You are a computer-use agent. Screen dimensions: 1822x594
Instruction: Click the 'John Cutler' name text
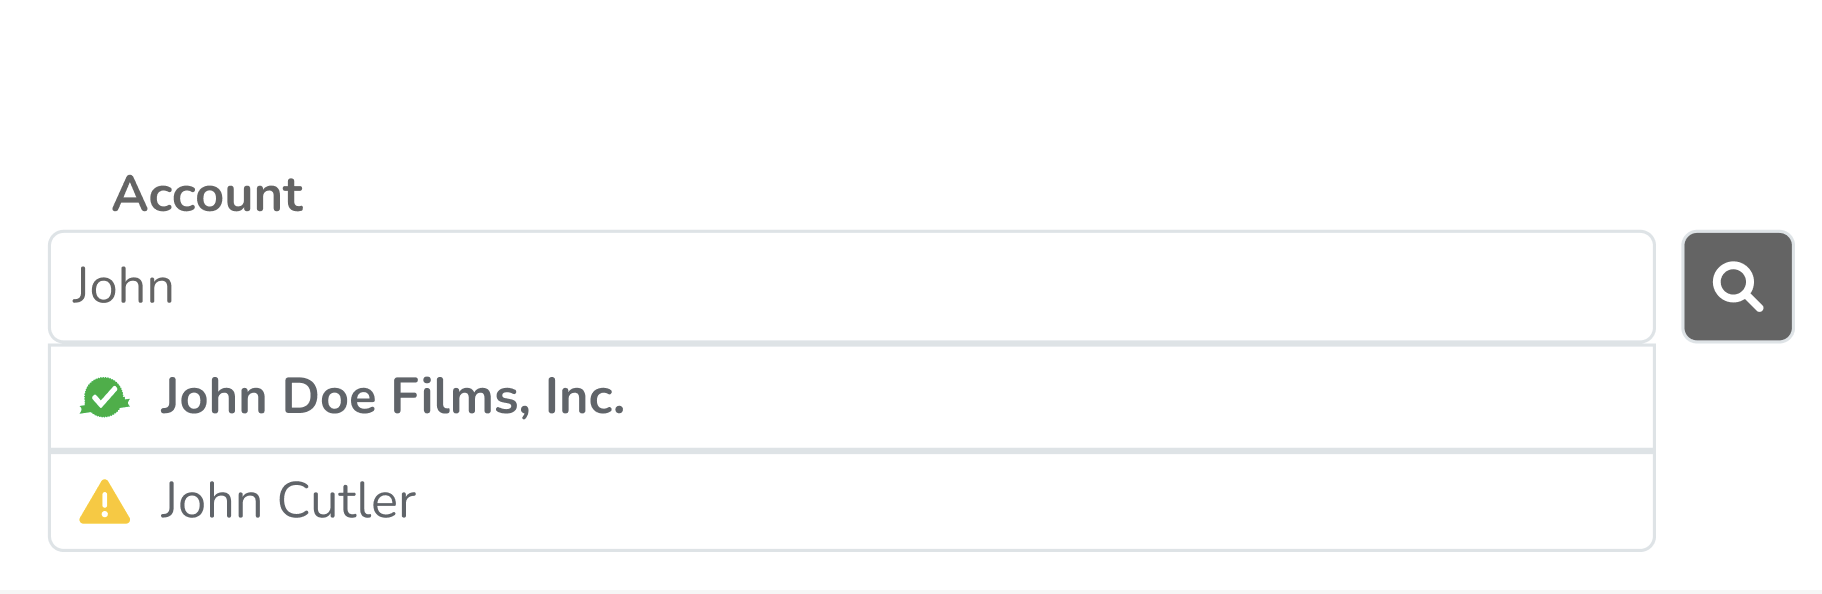[x=288, y=501]
